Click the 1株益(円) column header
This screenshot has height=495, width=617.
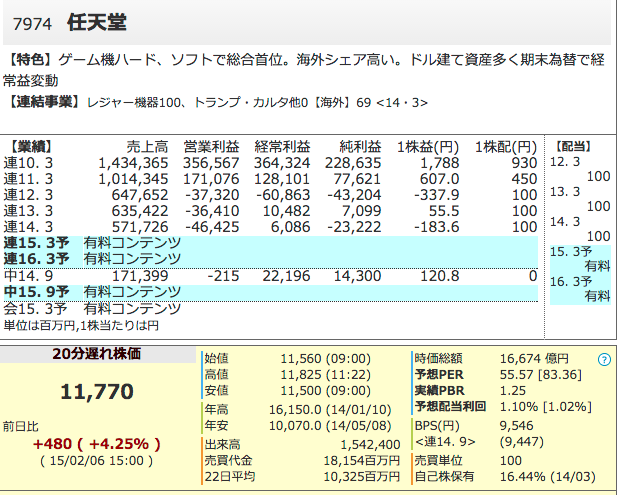428,147
